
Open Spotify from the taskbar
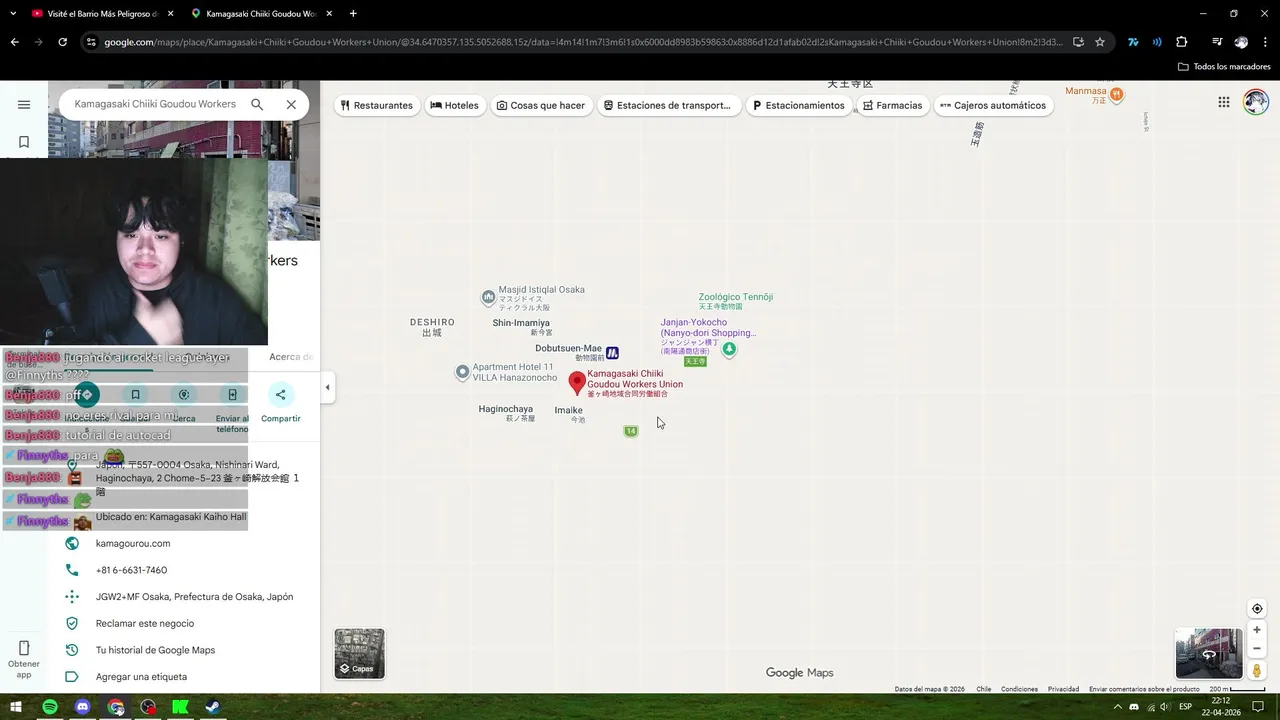(50, 707)
